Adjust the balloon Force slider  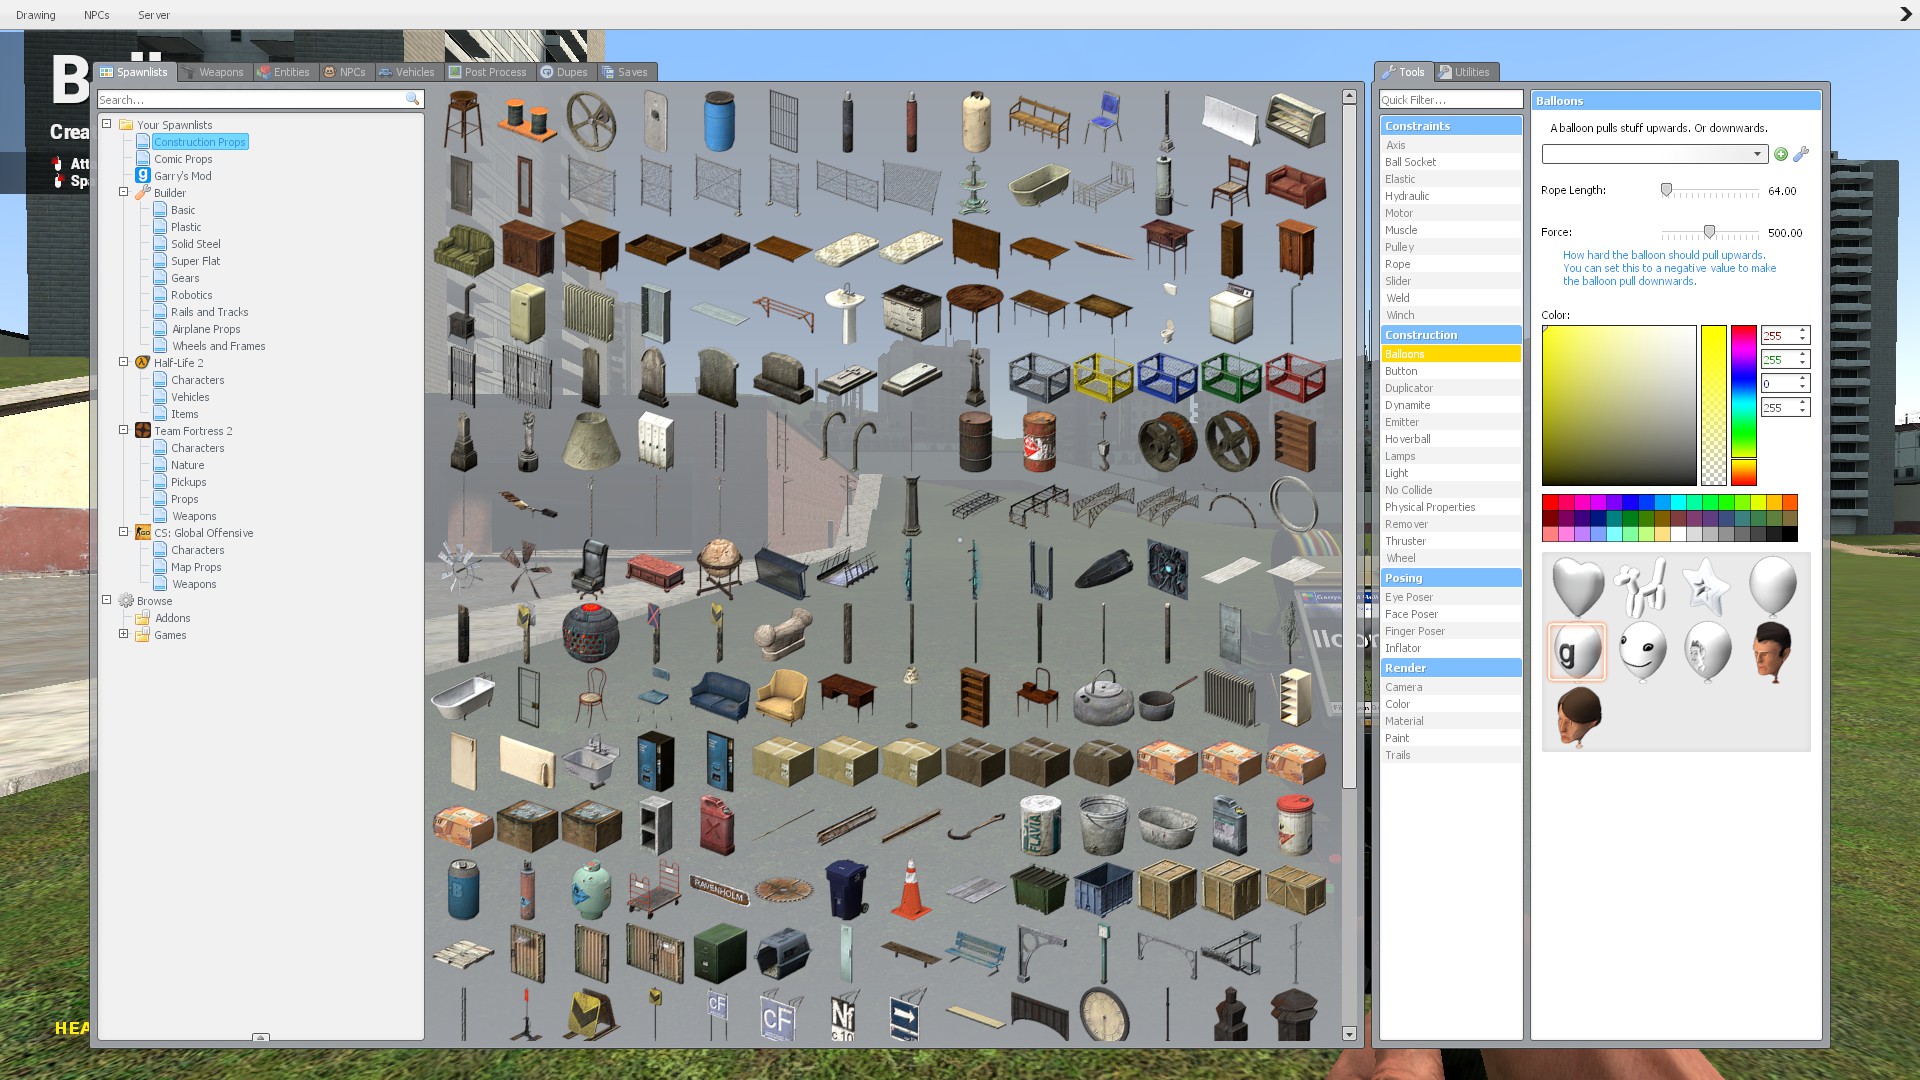[x=1710, y=232]
